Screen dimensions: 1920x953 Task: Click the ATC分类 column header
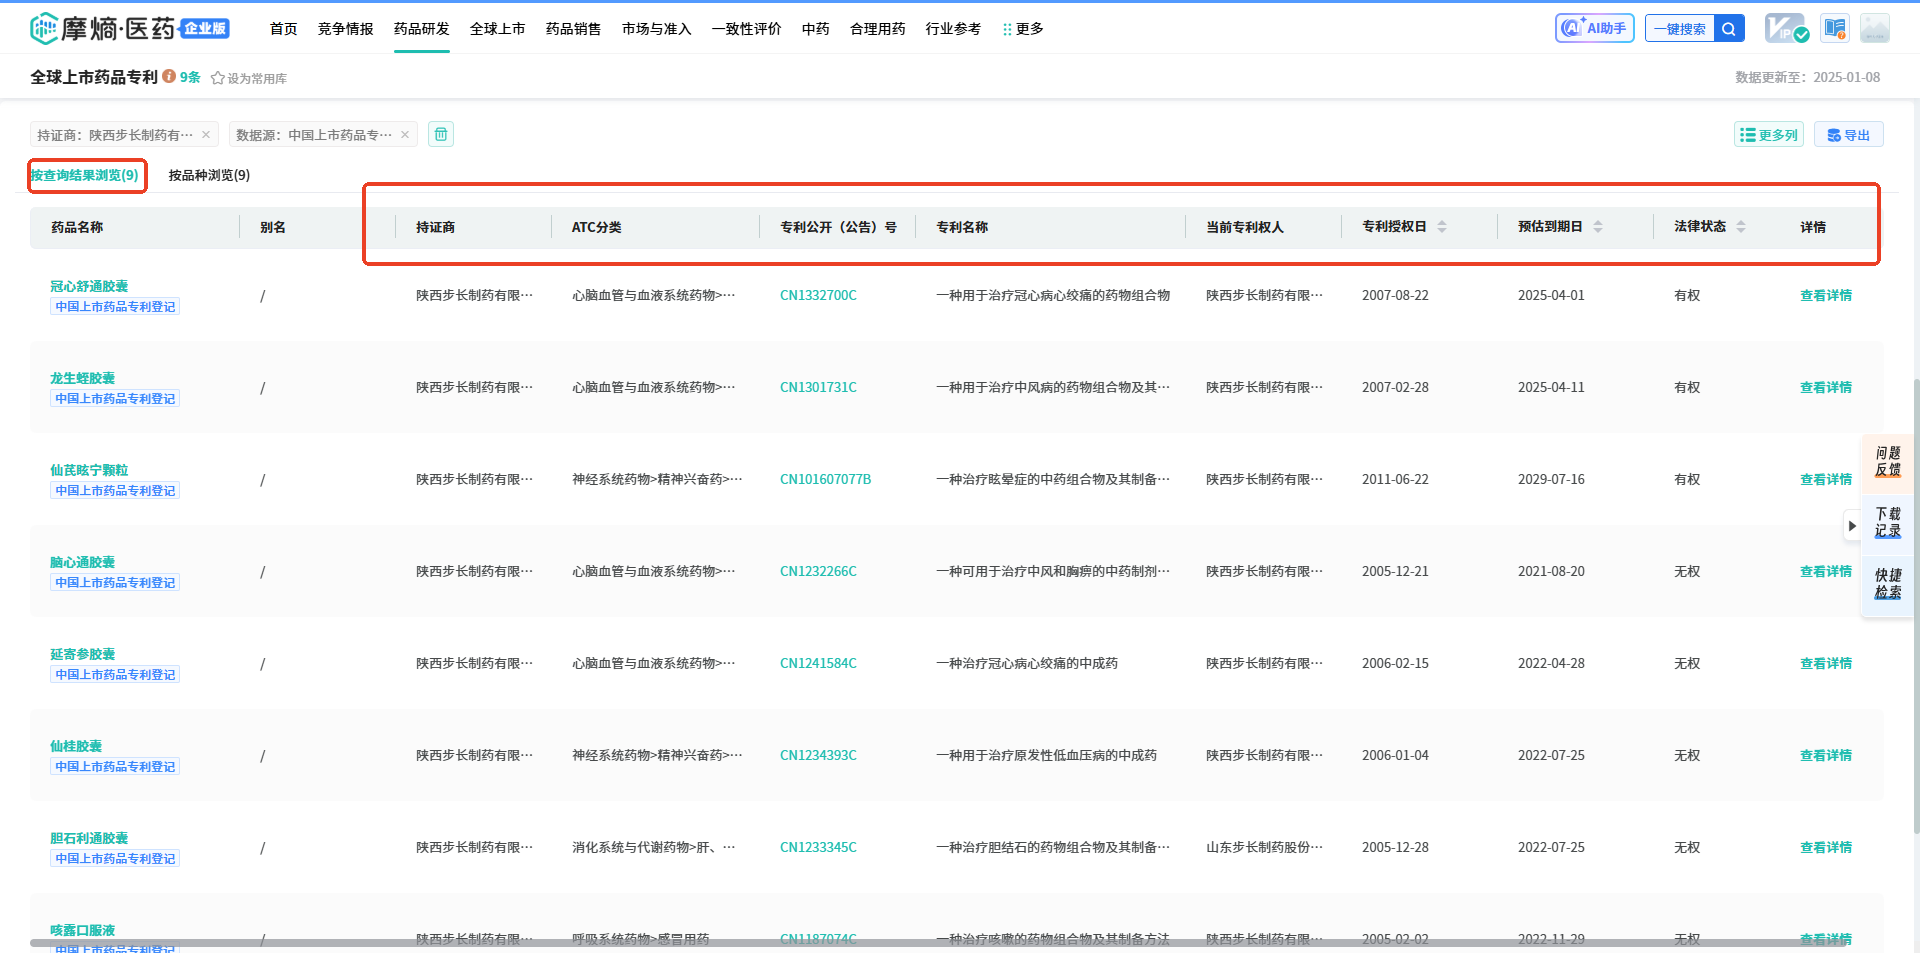pyautogui.click(x=596, y=227)
